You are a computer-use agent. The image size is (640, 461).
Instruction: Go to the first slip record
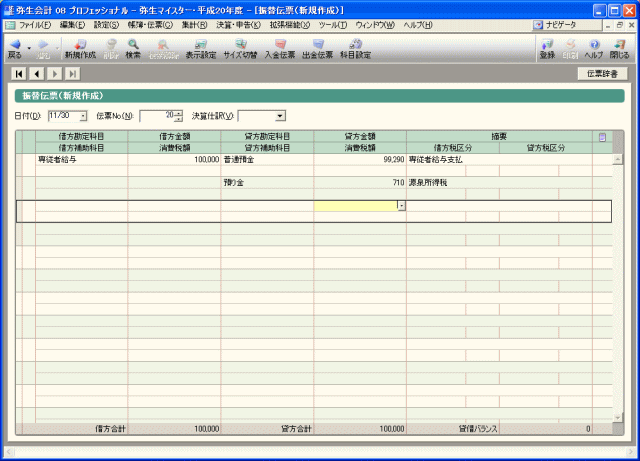tap(19, 74)
